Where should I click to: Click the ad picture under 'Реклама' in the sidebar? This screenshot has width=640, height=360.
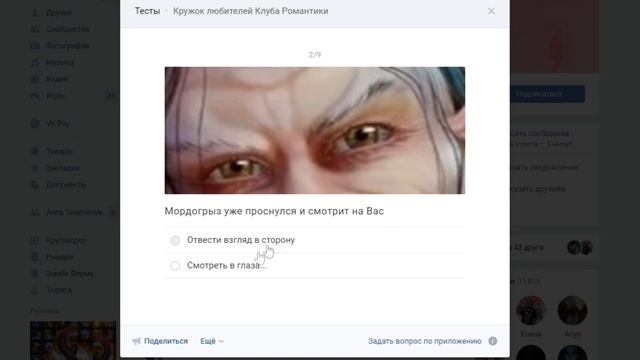pyautogui.click(x=73, y=340)
